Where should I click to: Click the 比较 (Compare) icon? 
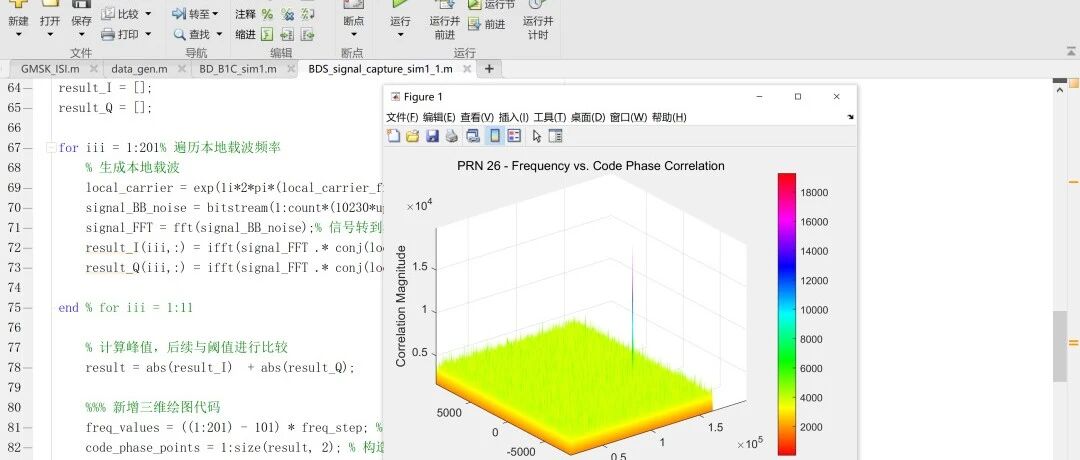pos(108,14)
